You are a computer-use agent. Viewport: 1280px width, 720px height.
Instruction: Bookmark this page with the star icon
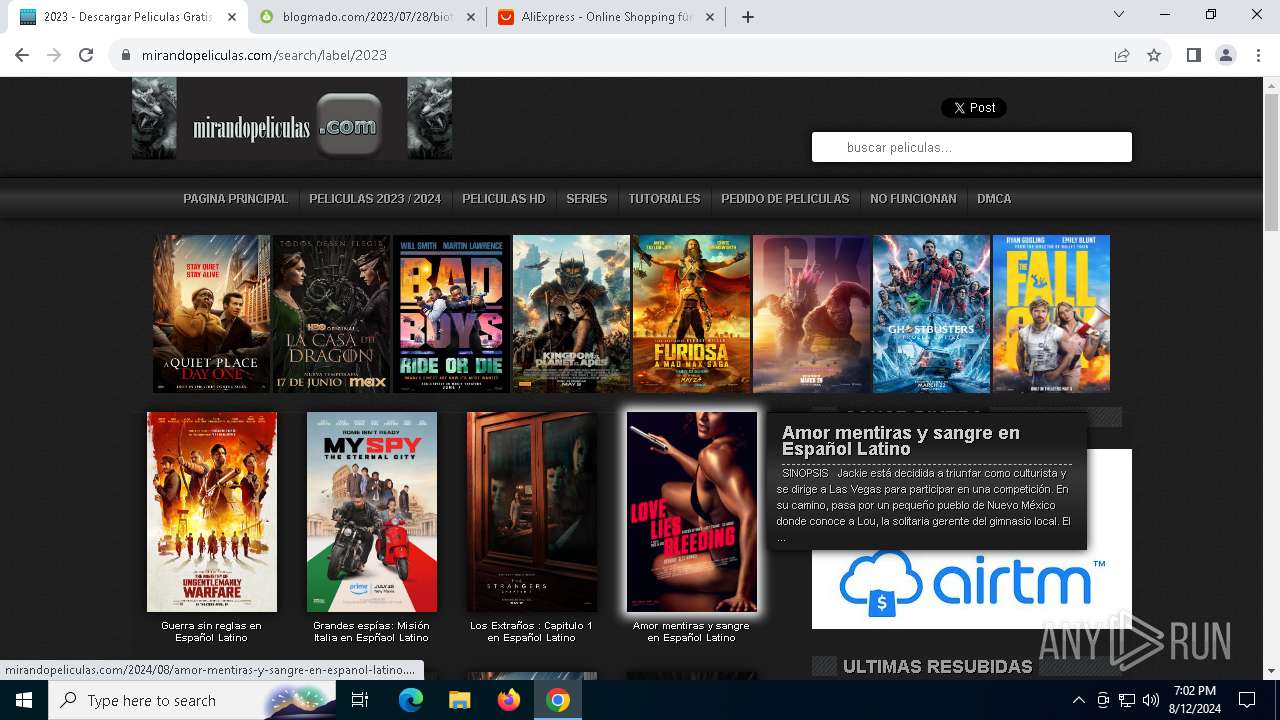coord(1154,55)
